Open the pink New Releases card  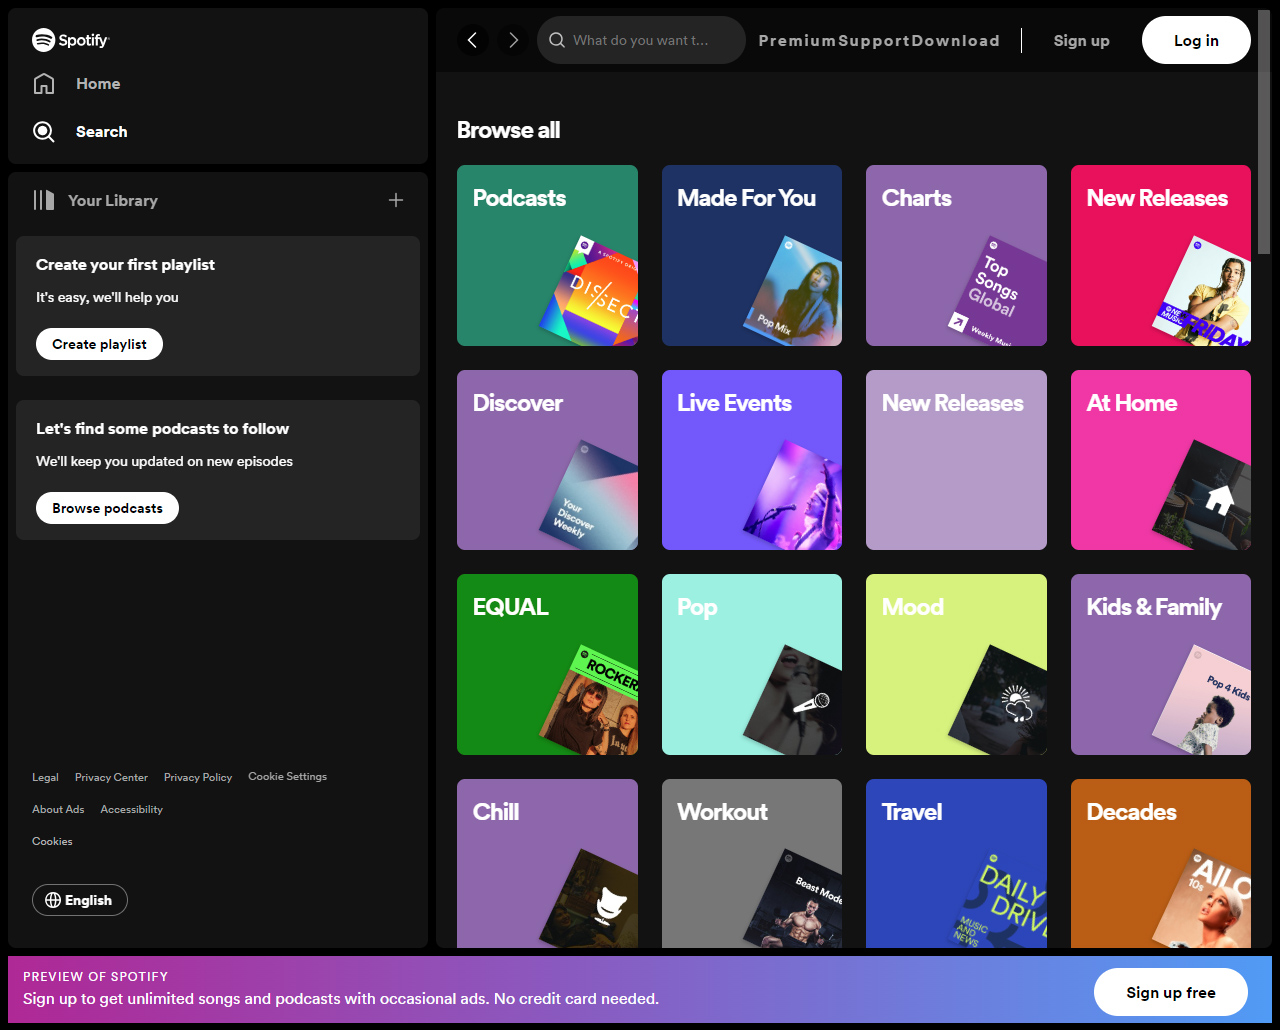pos(1161,256)
